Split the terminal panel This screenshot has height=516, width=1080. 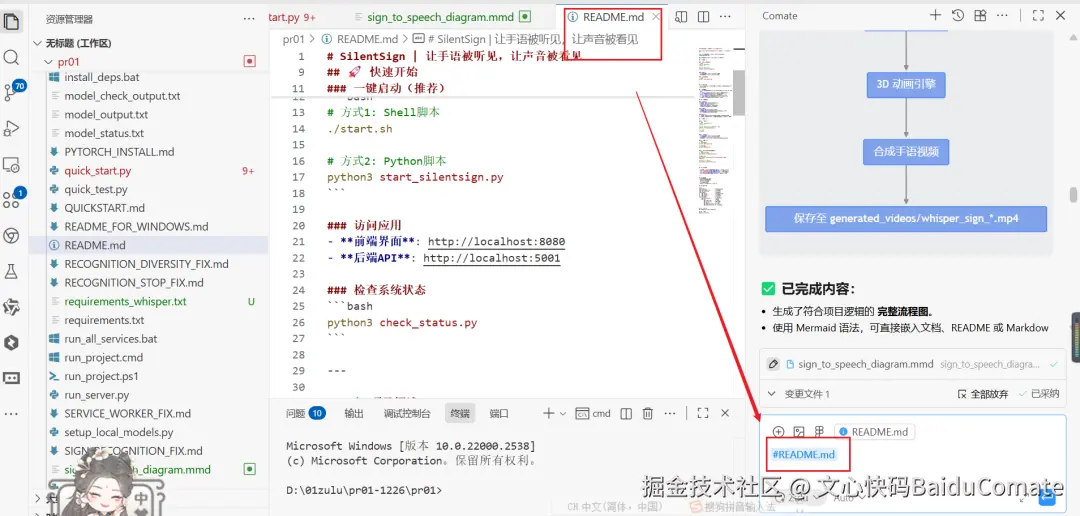pos(626,413)
